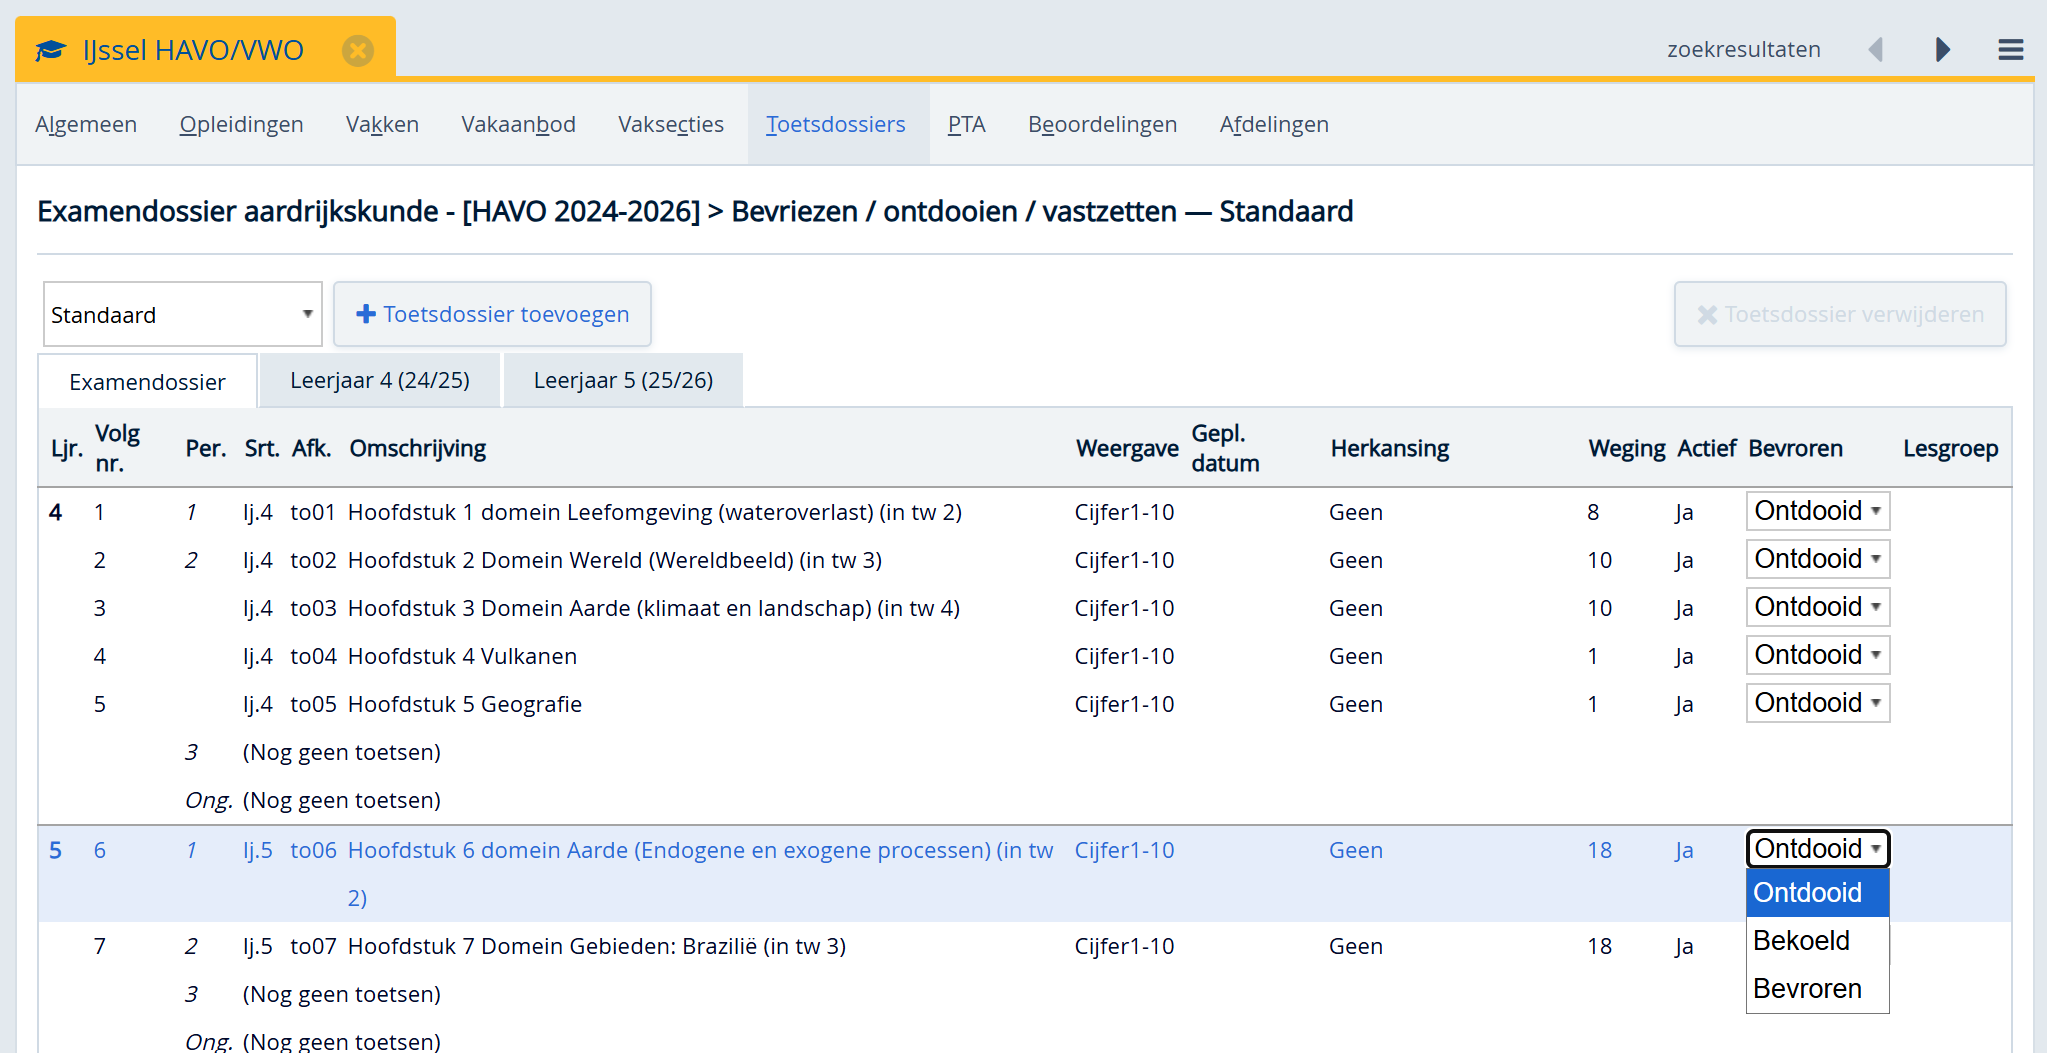Click the Toetsdossier verwijderen button

pyautogui.click(x=1839, y=314)
